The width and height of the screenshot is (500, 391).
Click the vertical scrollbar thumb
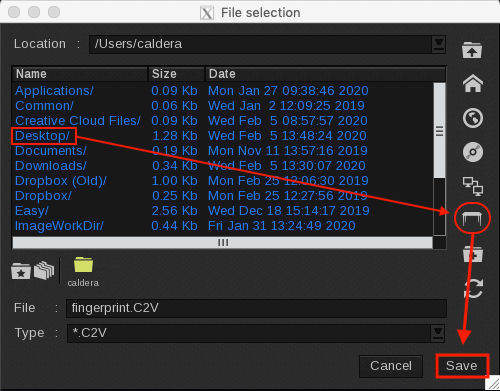click(440, 130)
